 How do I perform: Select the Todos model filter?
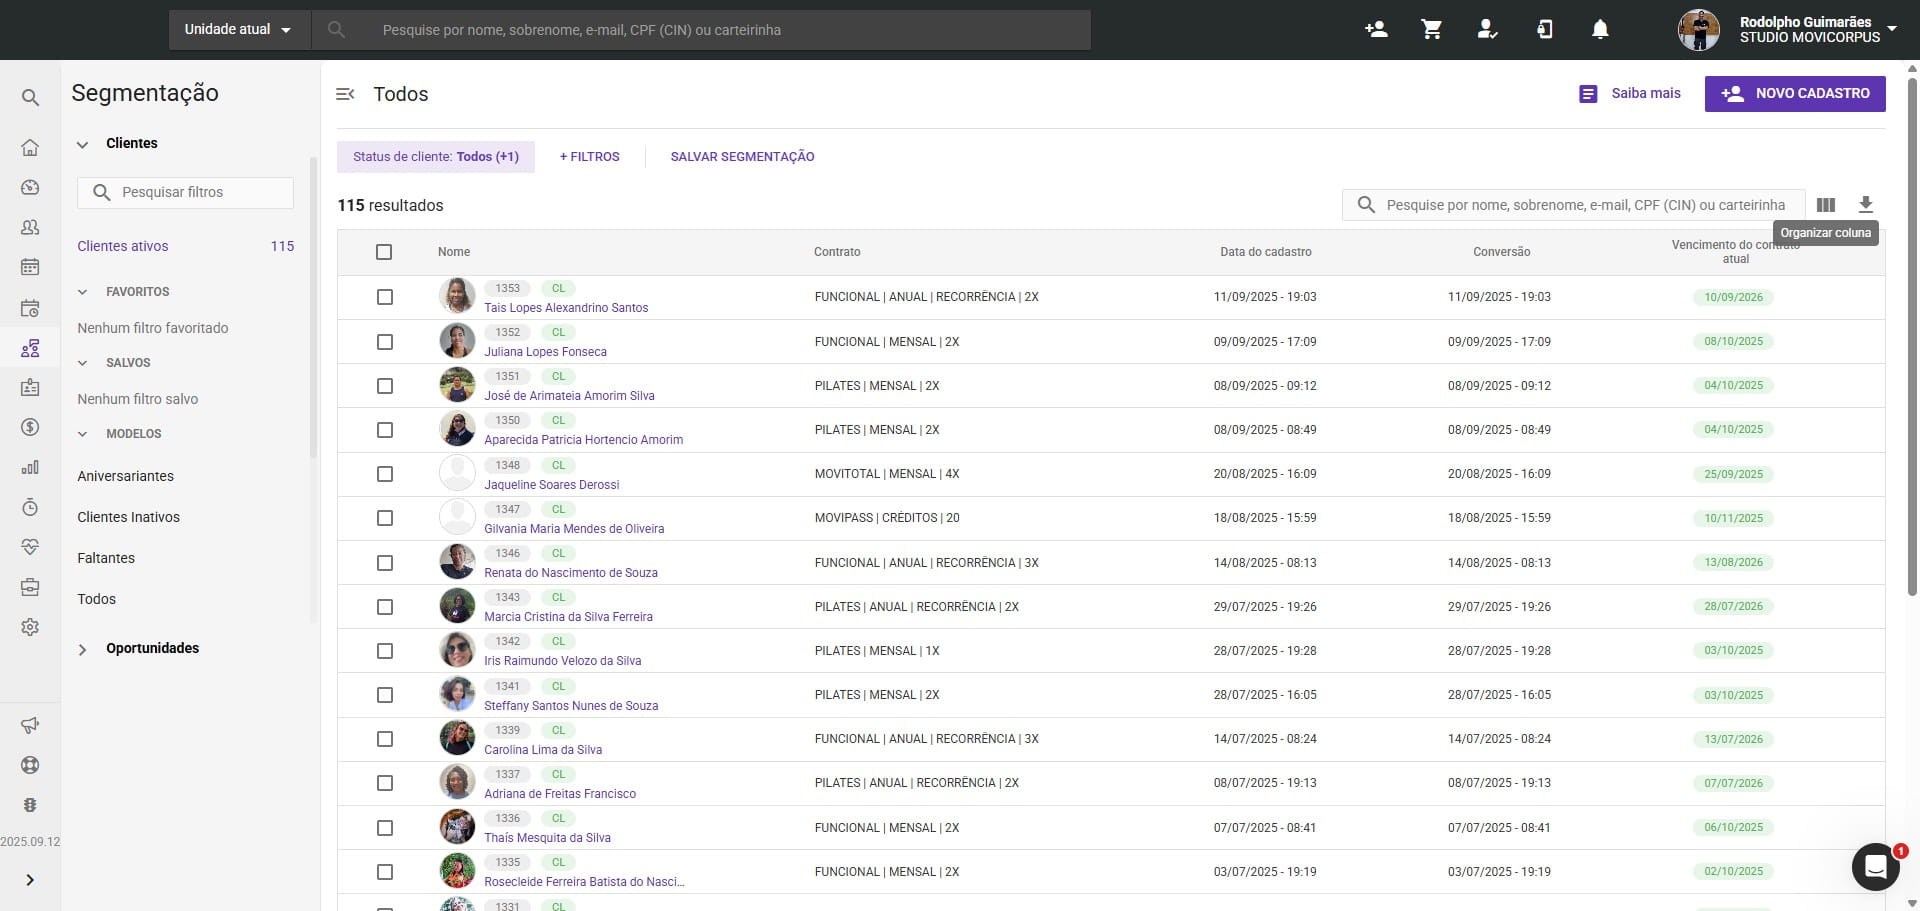pos(97,599)
